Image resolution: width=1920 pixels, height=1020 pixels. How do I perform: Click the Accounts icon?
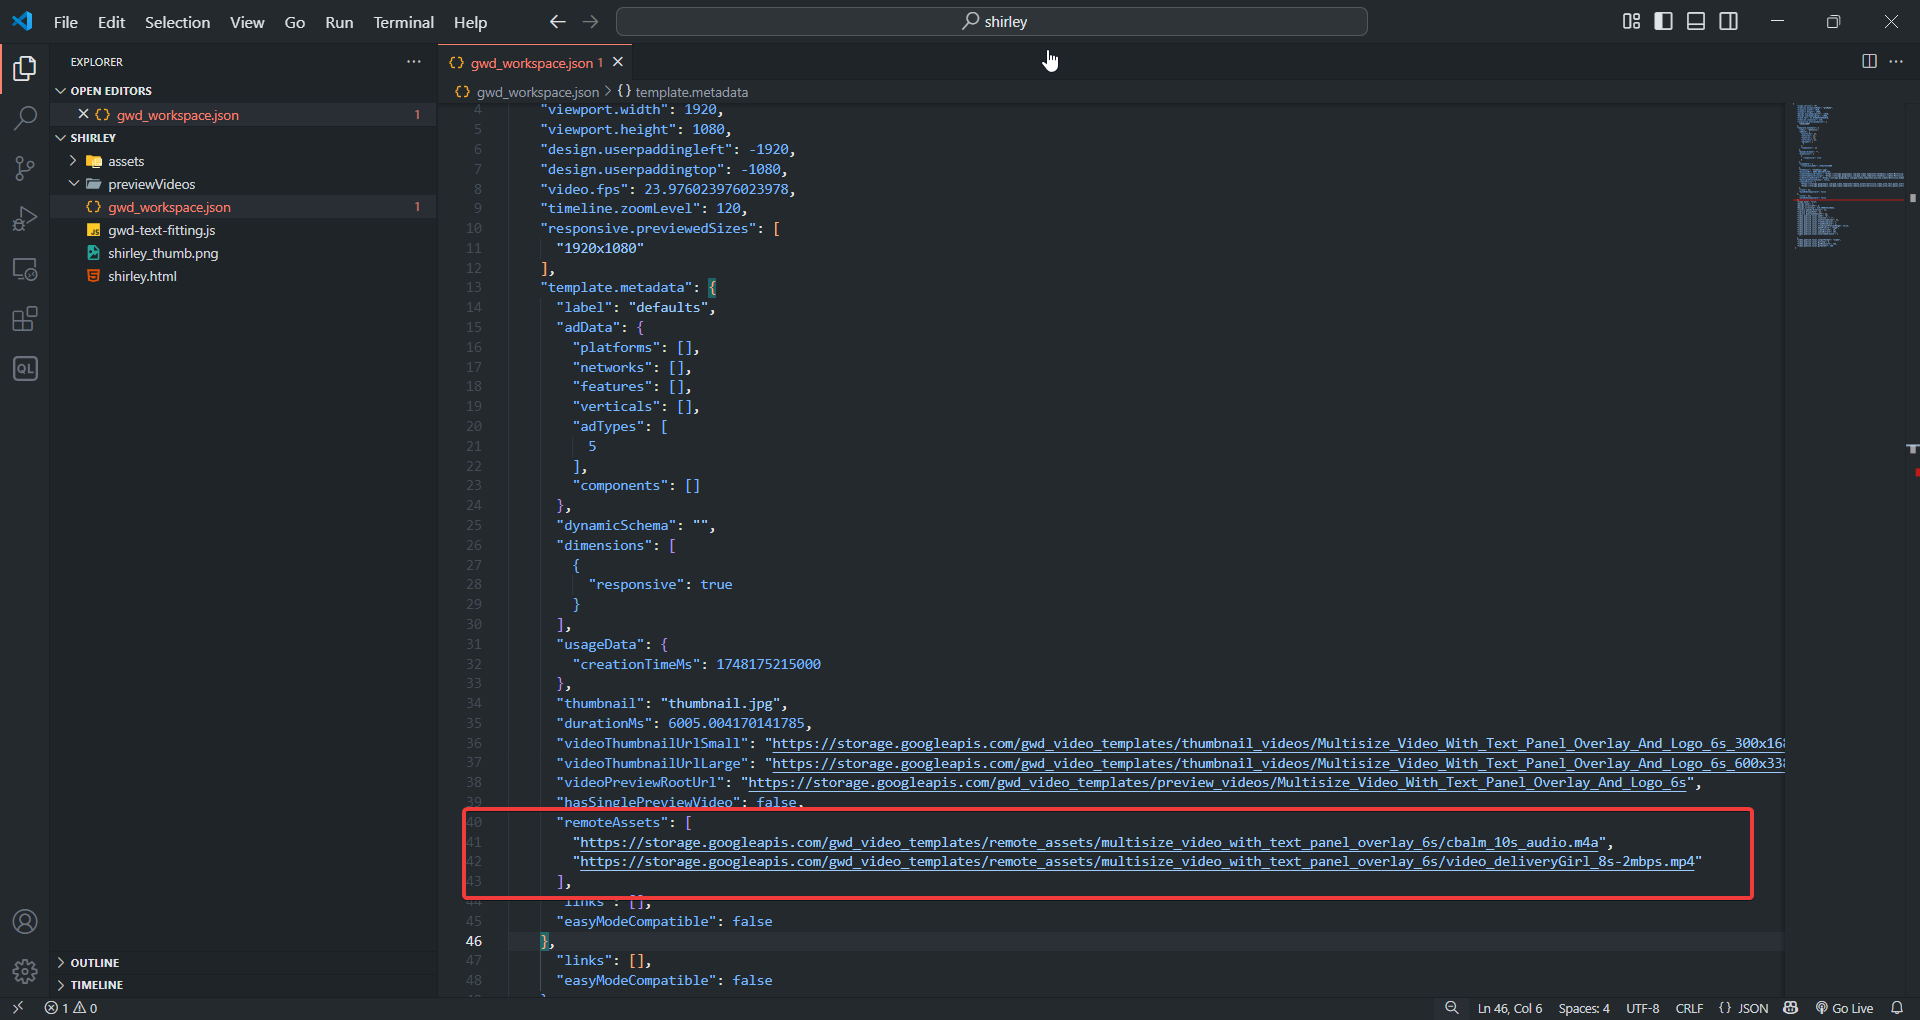25,921
